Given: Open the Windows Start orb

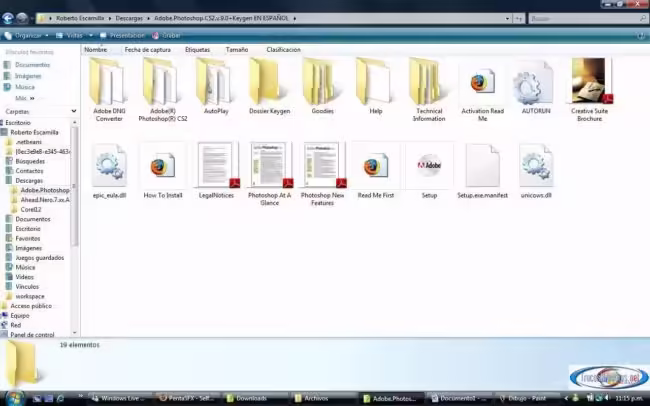Looking at the screenshot, I should pyautogui.click(x=15, y=398).
